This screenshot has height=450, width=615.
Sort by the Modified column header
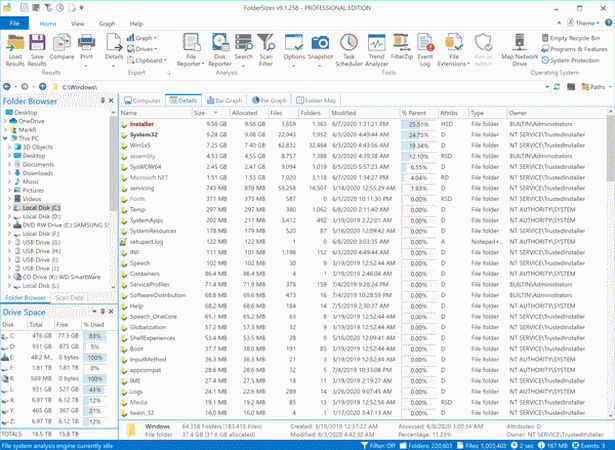pos(364,113)
